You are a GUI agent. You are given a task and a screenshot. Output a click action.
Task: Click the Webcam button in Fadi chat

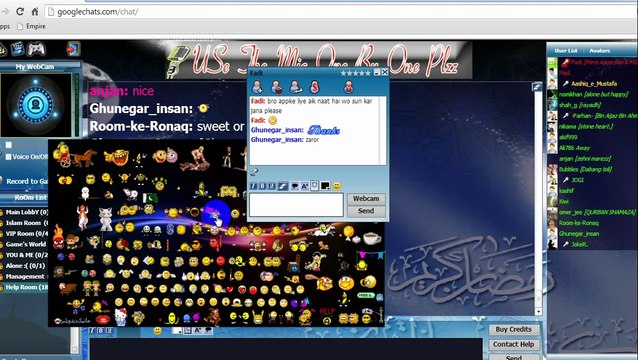coord(366,199)
